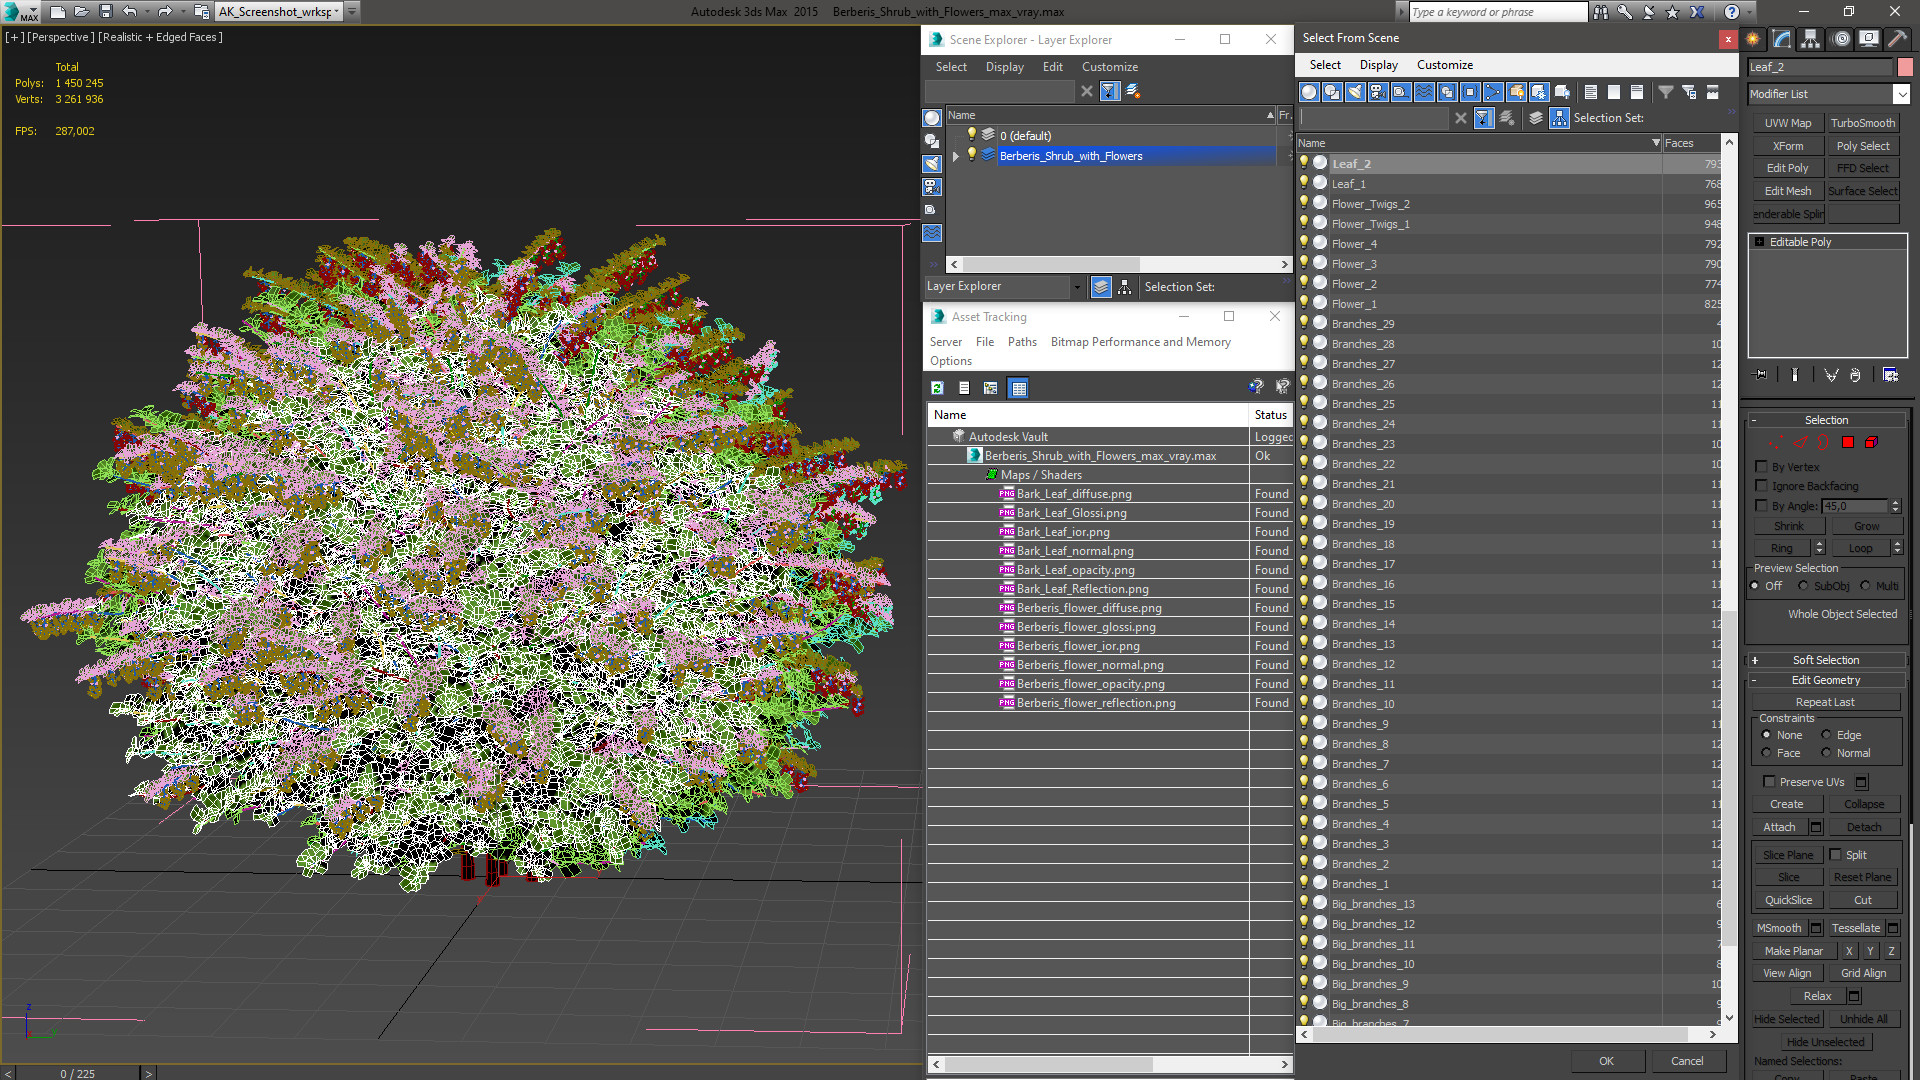Refresh the Asset Tracking list
The width and height of the screenshot is (1920, 1080).
(937, 388)
